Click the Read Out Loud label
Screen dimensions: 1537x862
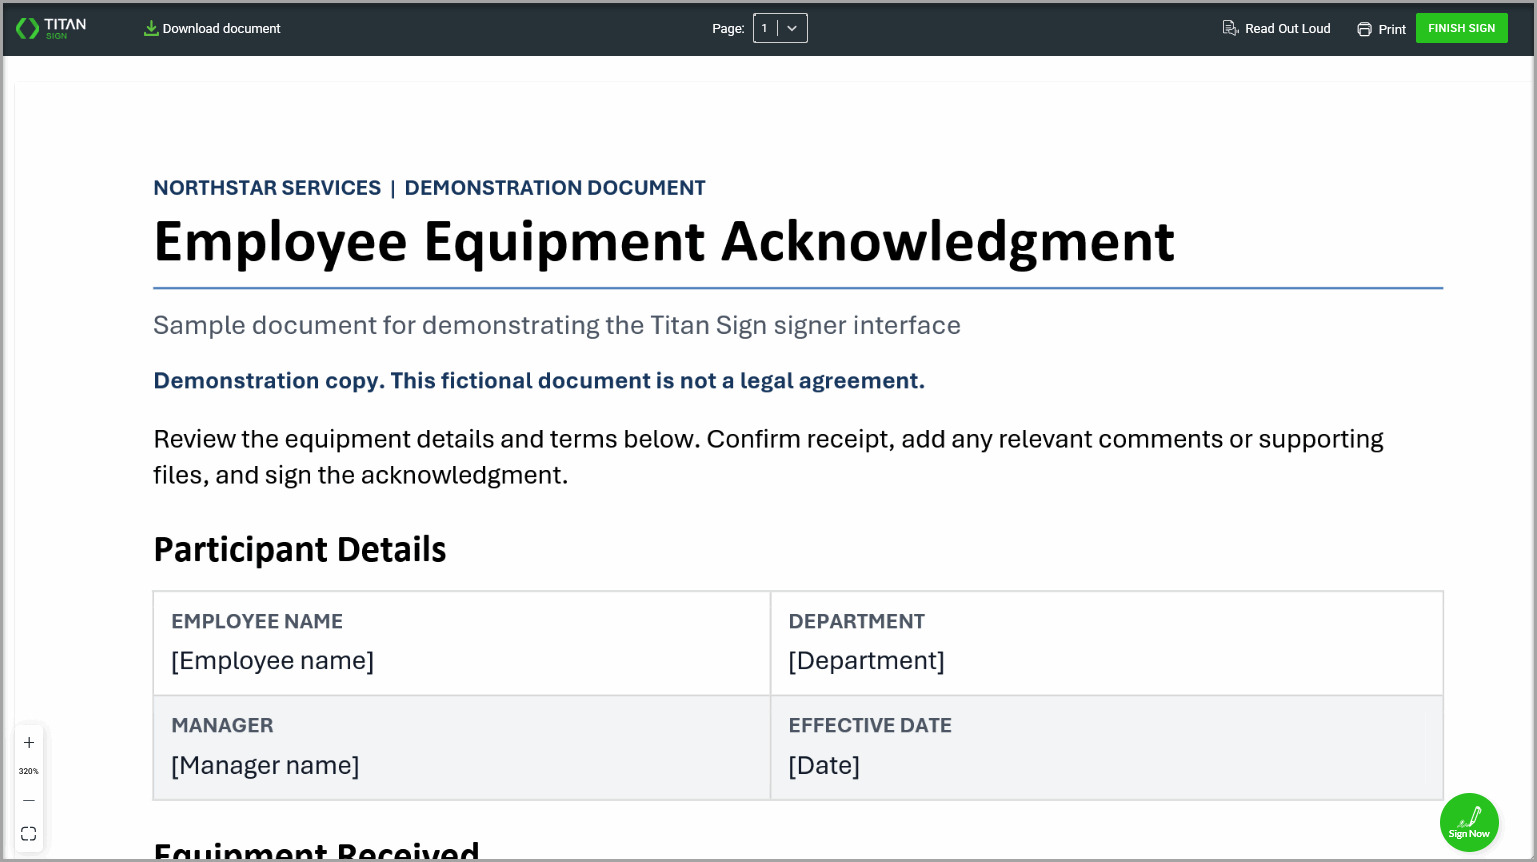[x=1288, y=28]
